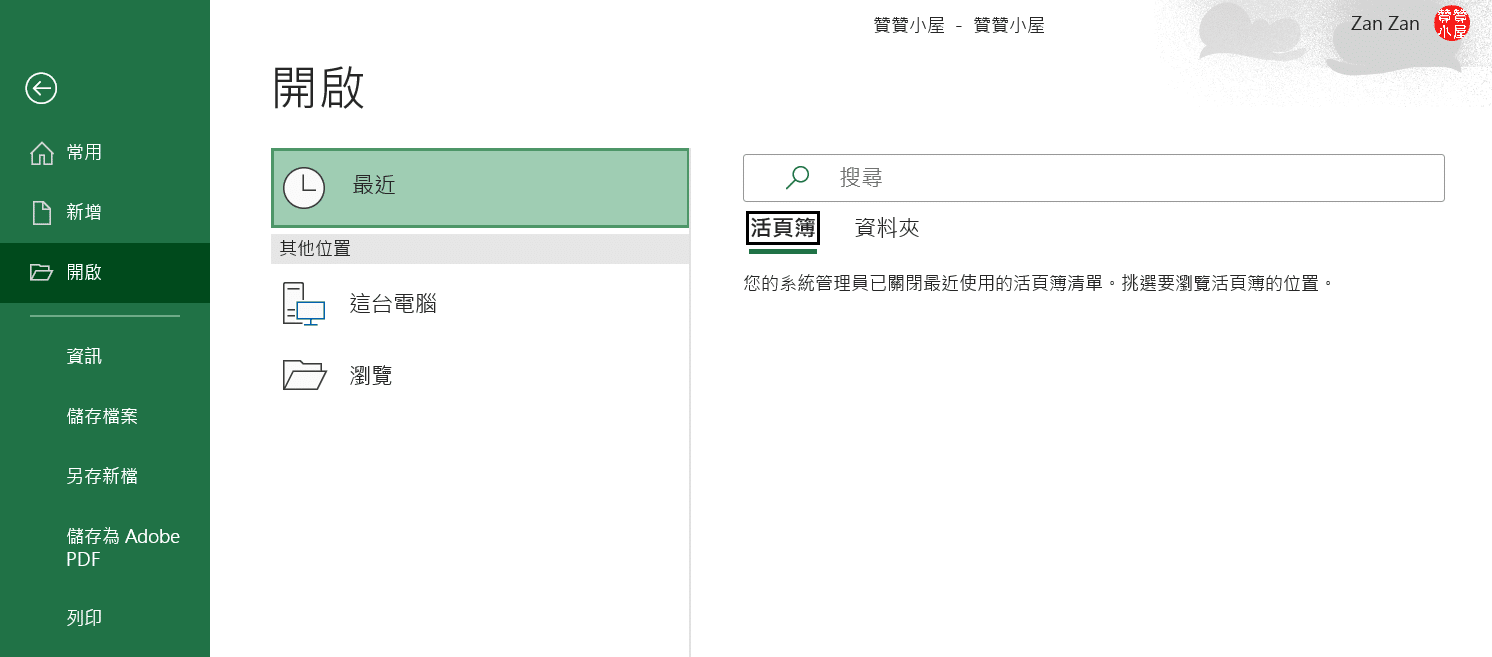Click 瀏覽 to browse files

click(x=480, y=375)
